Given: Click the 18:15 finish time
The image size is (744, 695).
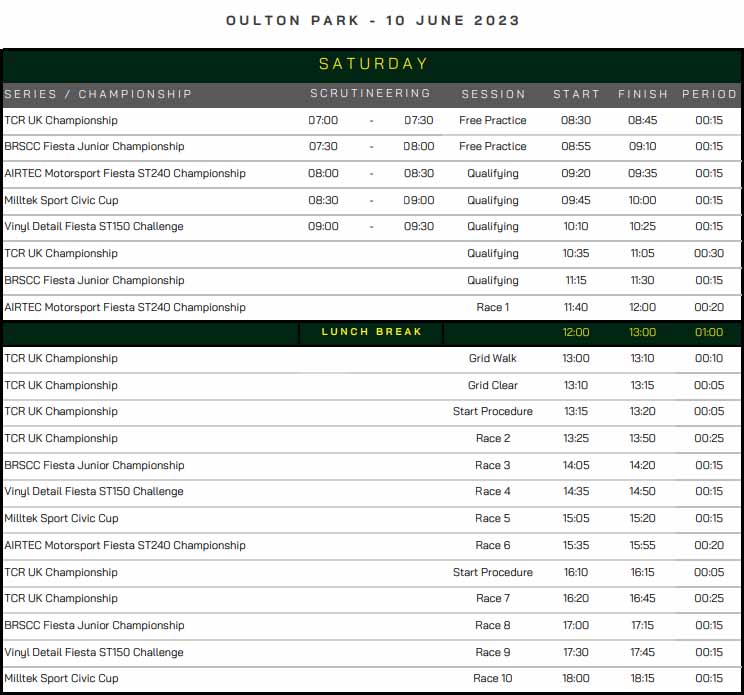Looking at the screenshot, I should click(642, 678).
